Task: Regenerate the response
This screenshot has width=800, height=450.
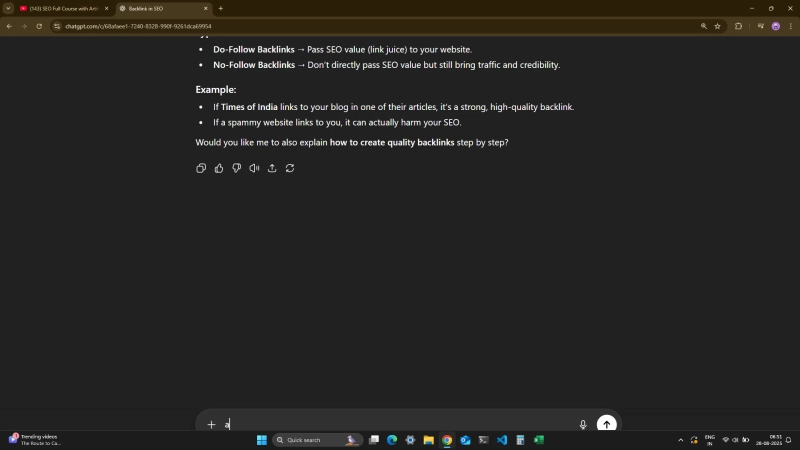Action: tap(290, 168)
